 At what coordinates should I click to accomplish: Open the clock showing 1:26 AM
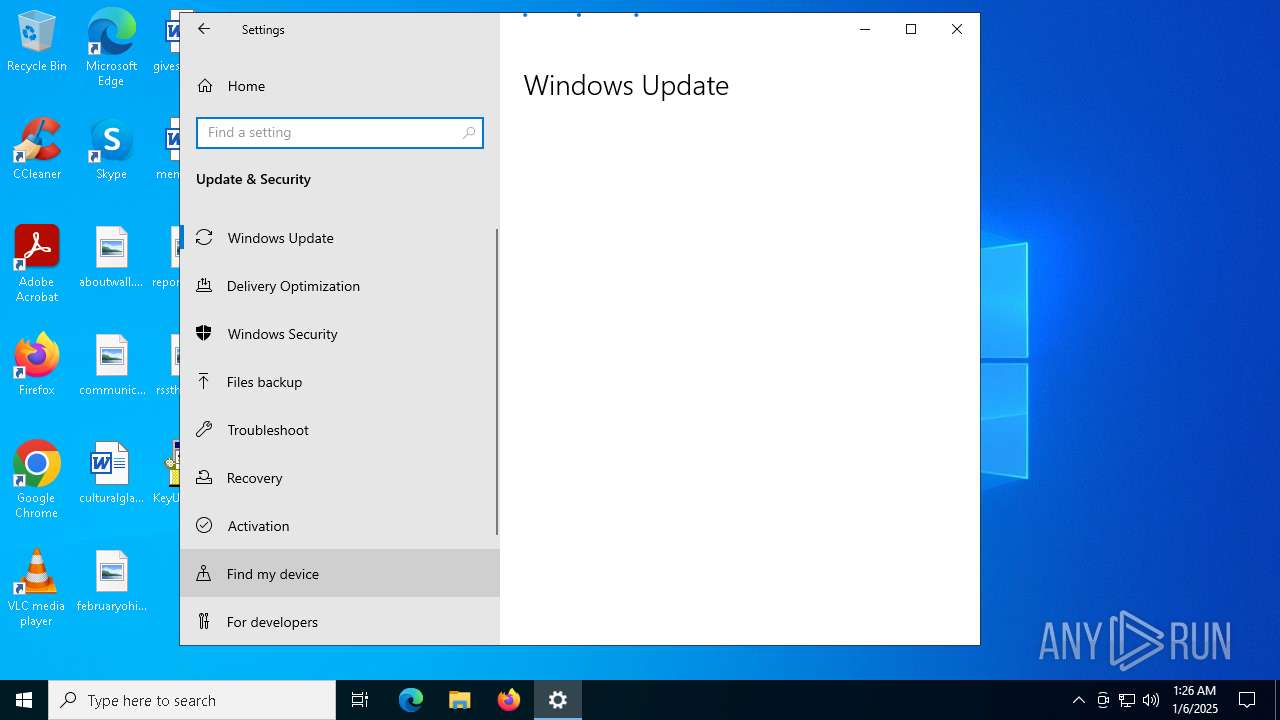1195,700
